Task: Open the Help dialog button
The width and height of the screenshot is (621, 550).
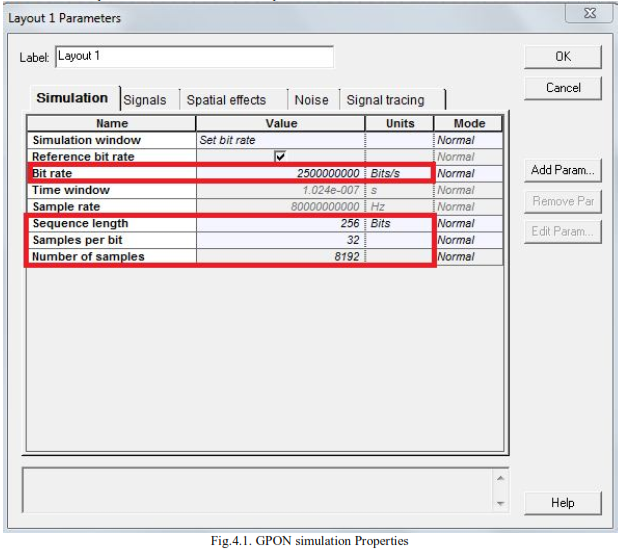Action: click(563, 503)
